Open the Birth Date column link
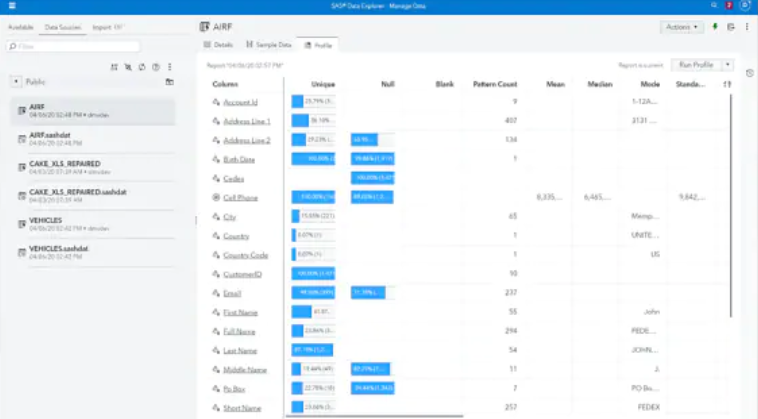Viewport: 758px width, 419px height. point(239,159)
